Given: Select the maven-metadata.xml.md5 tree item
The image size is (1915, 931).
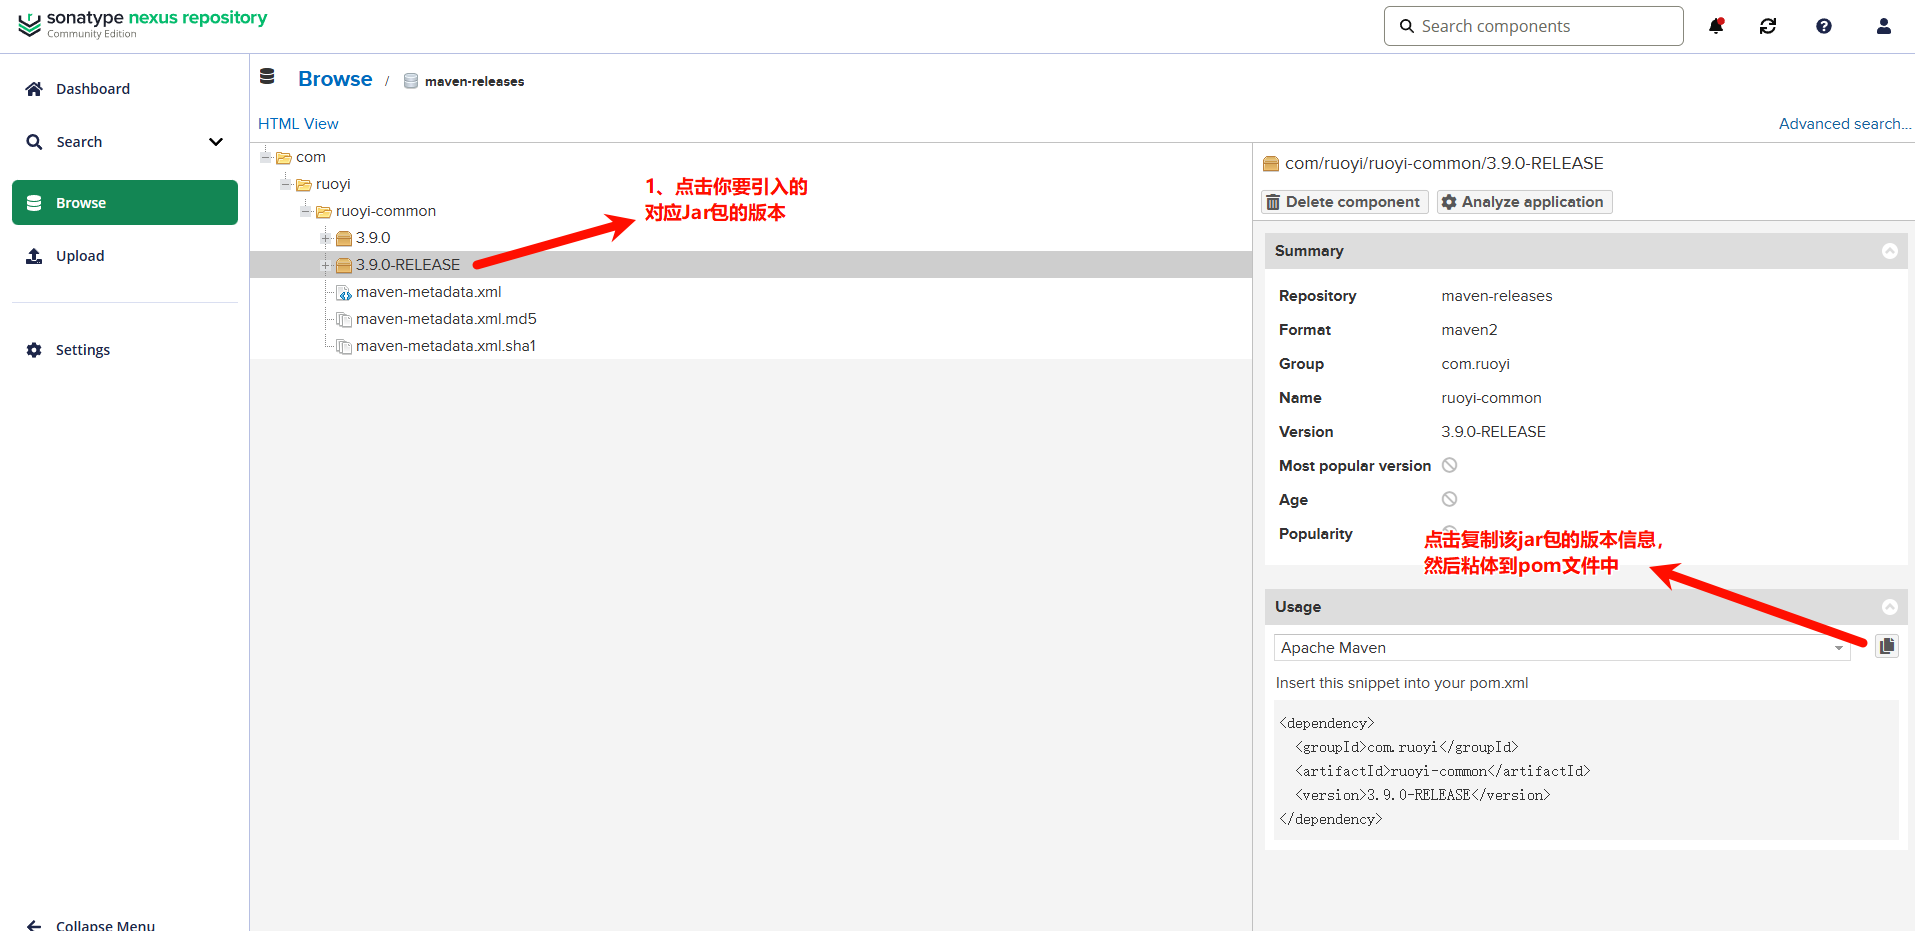Looking at the screenshot, I should pos(446,319).
